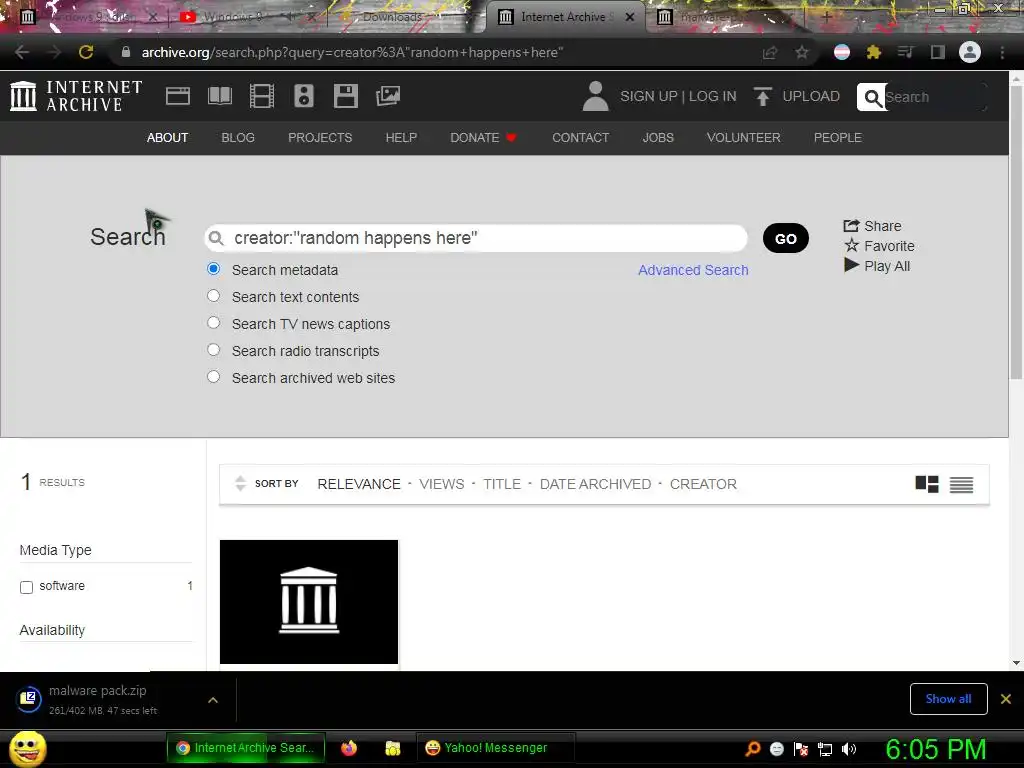1024x768 pixels.
Task: Check the software media type checkbox
Action: [26, 587]
